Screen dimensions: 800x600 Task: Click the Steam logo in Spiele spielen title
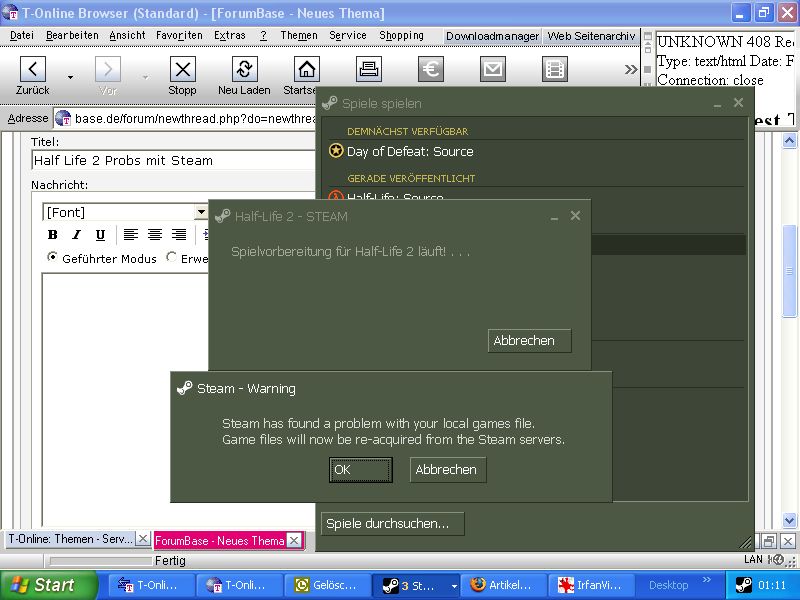click(x=330, y=104)
